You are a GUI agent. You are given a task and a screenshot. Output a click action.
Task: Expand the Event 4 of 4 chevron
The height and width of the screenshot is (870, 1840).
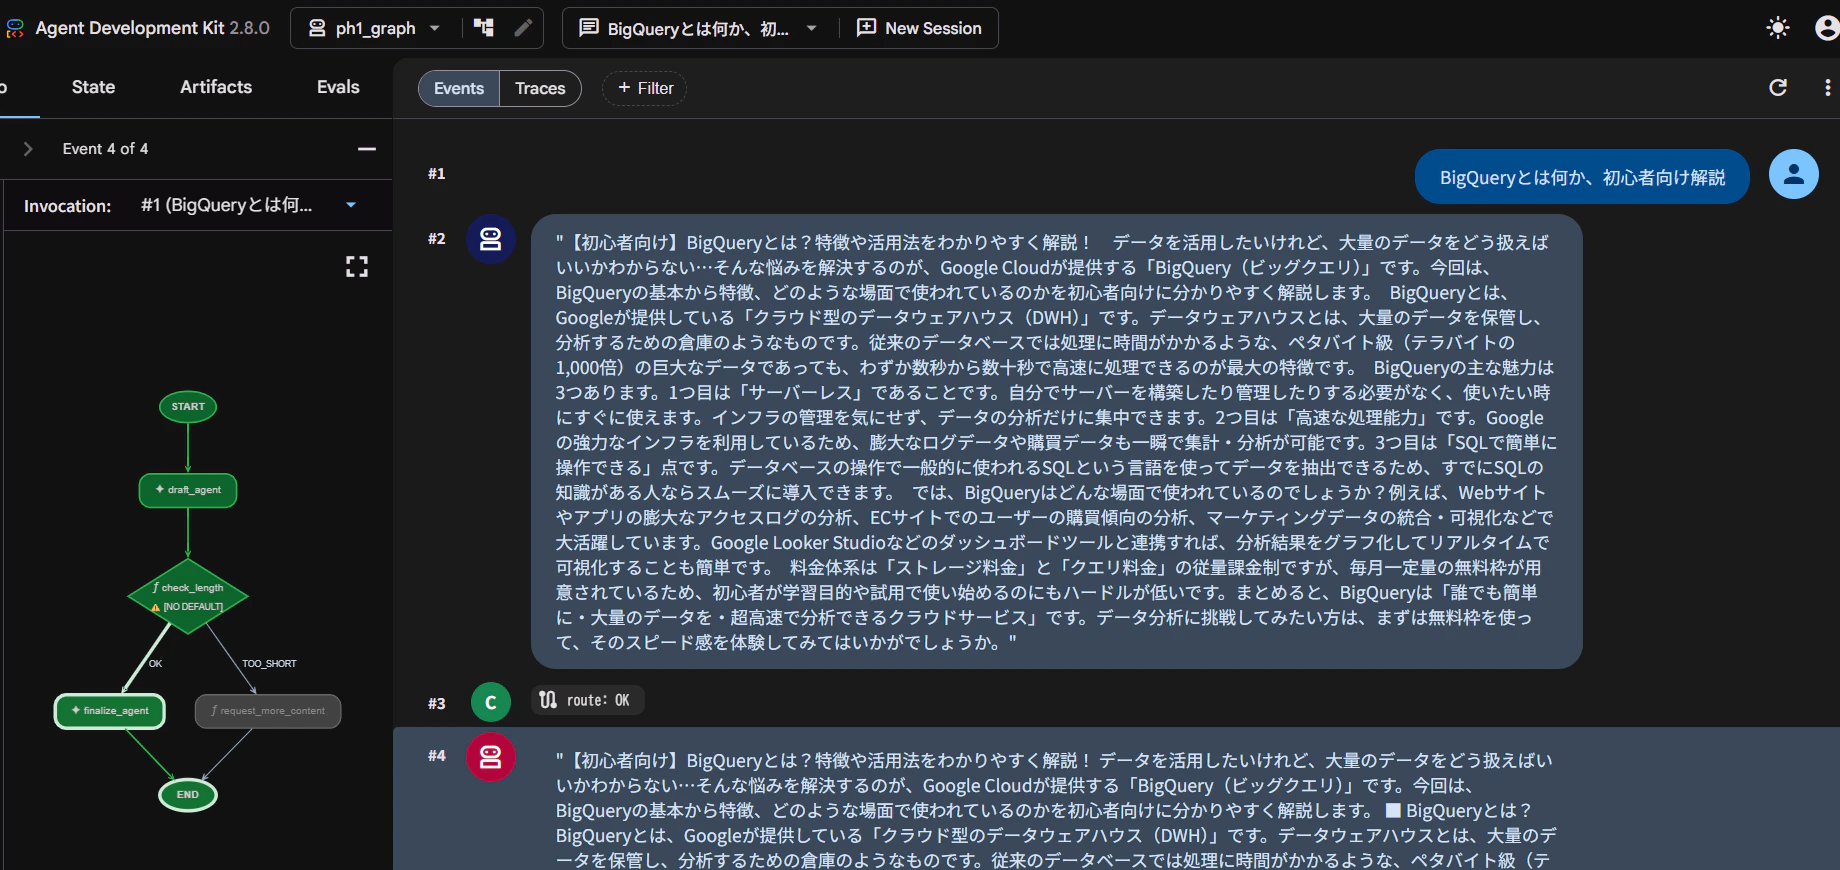[x=28, y=149]
